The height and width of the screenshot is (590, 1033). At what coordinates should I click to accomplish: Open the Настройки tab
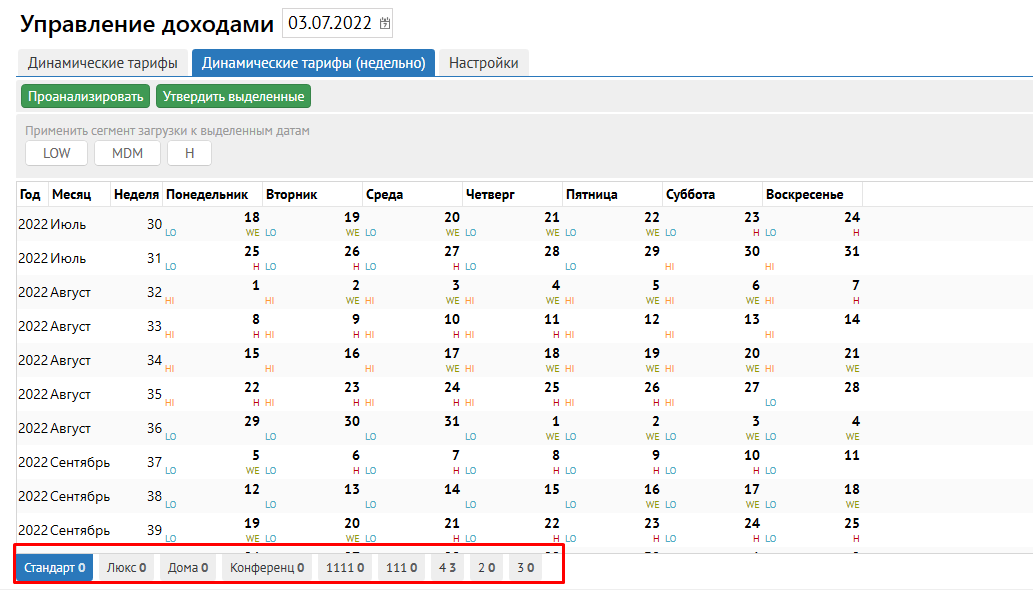[483, 63]
